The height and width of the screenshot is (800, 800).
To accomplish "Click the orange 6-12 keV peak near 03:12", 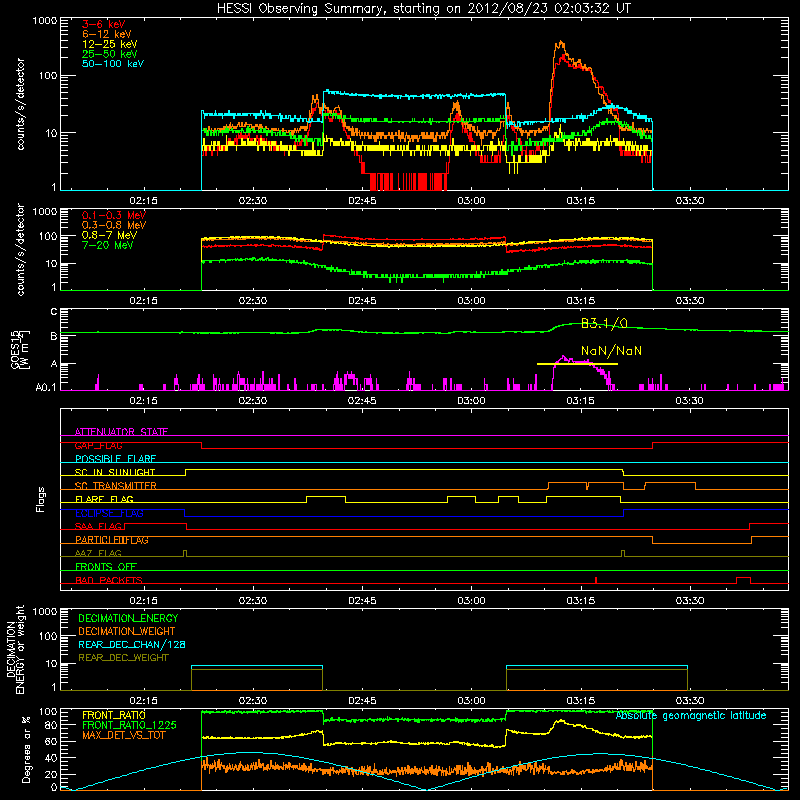I will [x=561, y=44].
